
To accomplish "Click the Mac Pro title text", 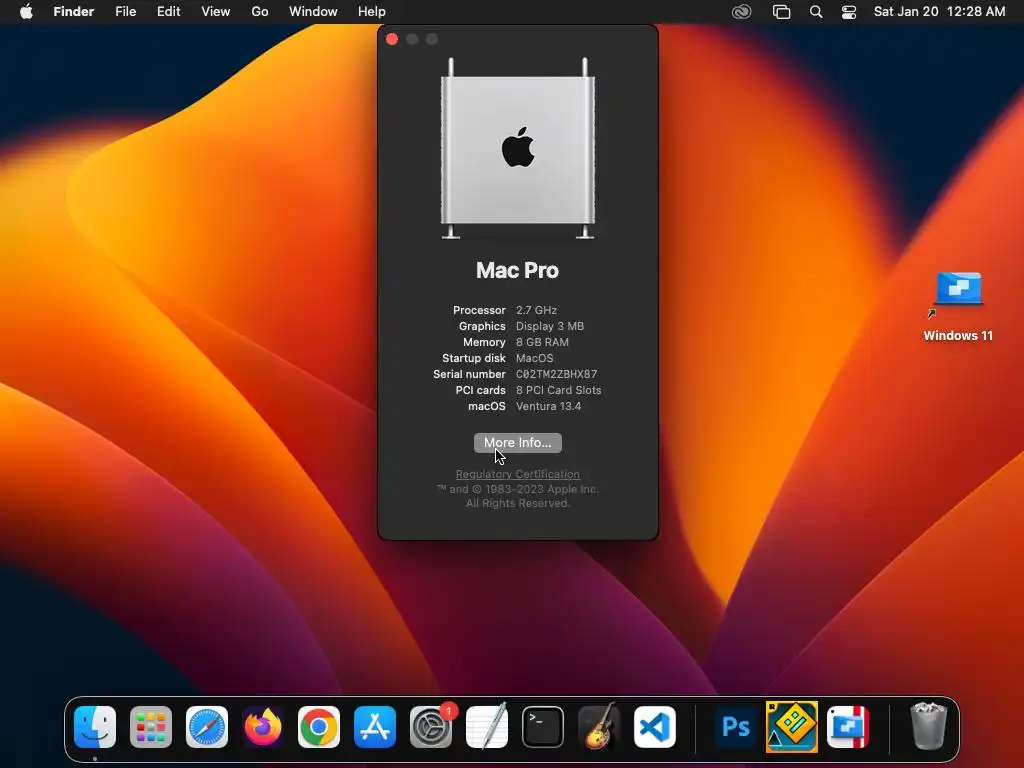I will click(517, 270).
